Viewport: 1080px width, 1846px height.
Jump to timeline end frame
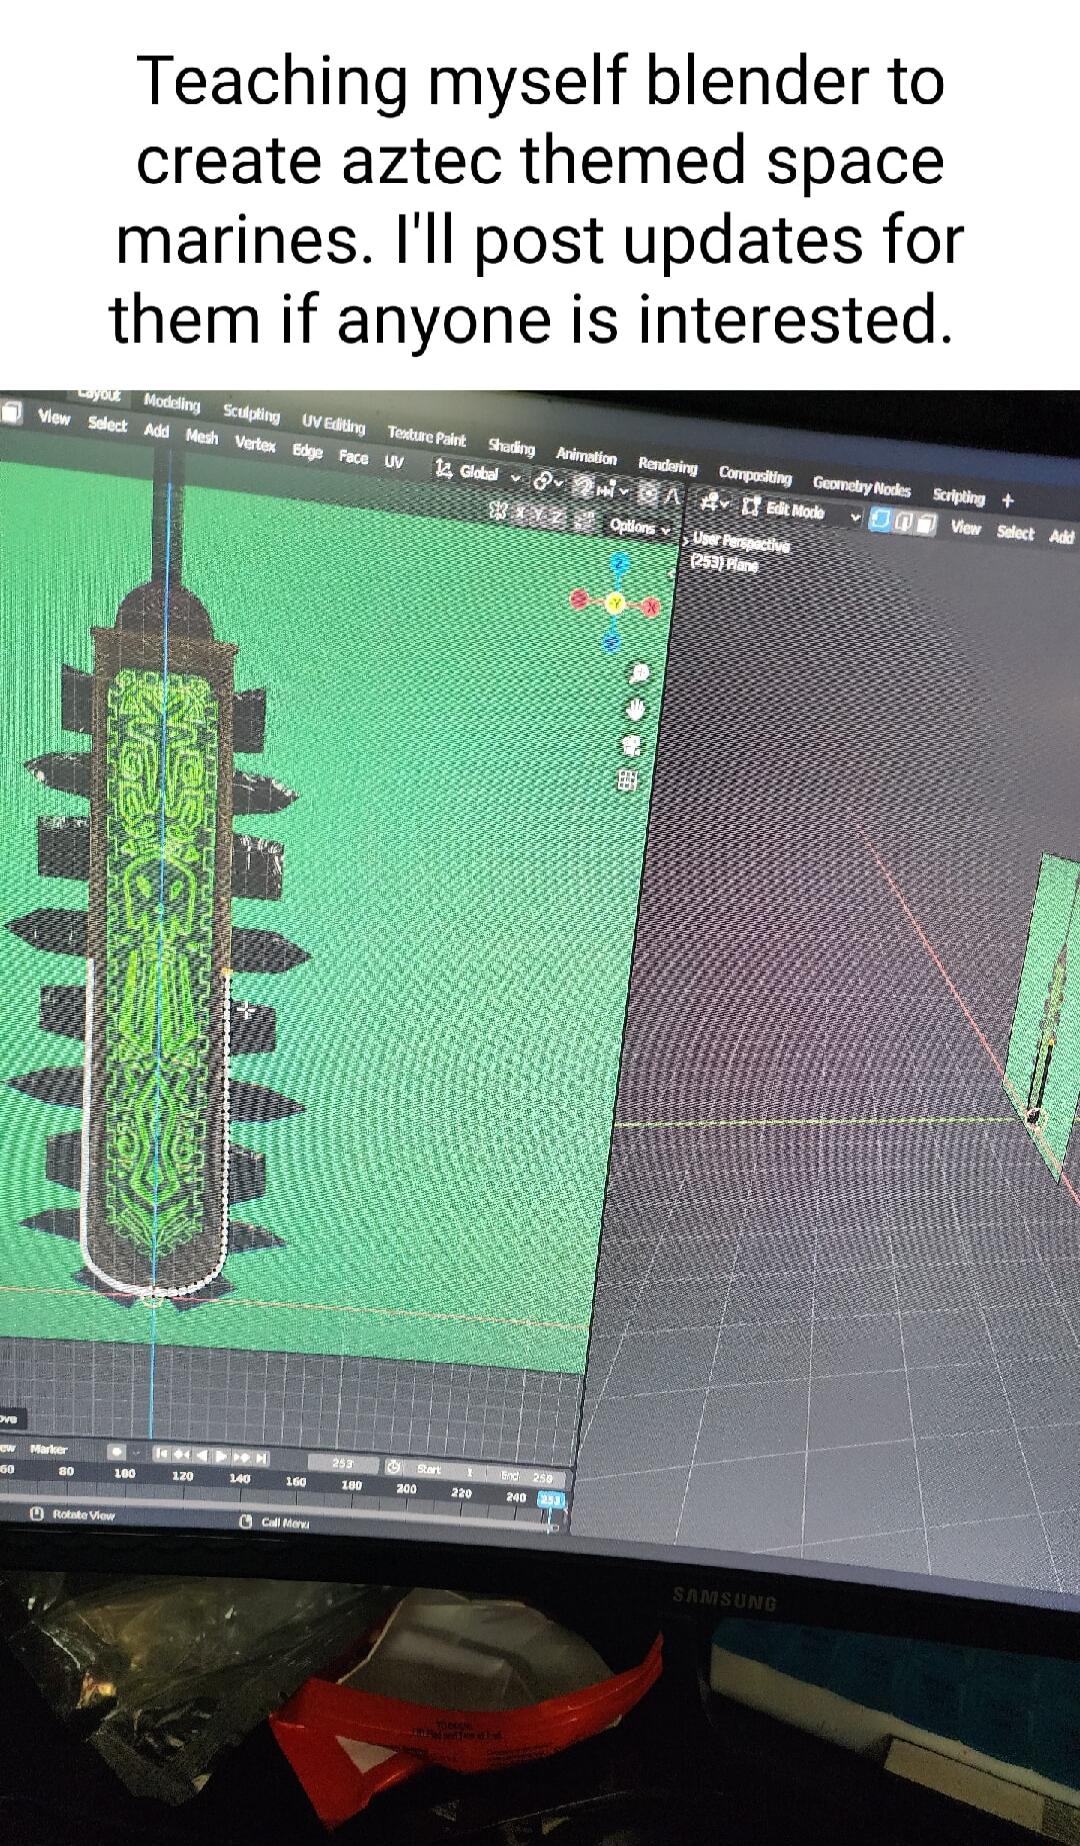coord(260,1459)
